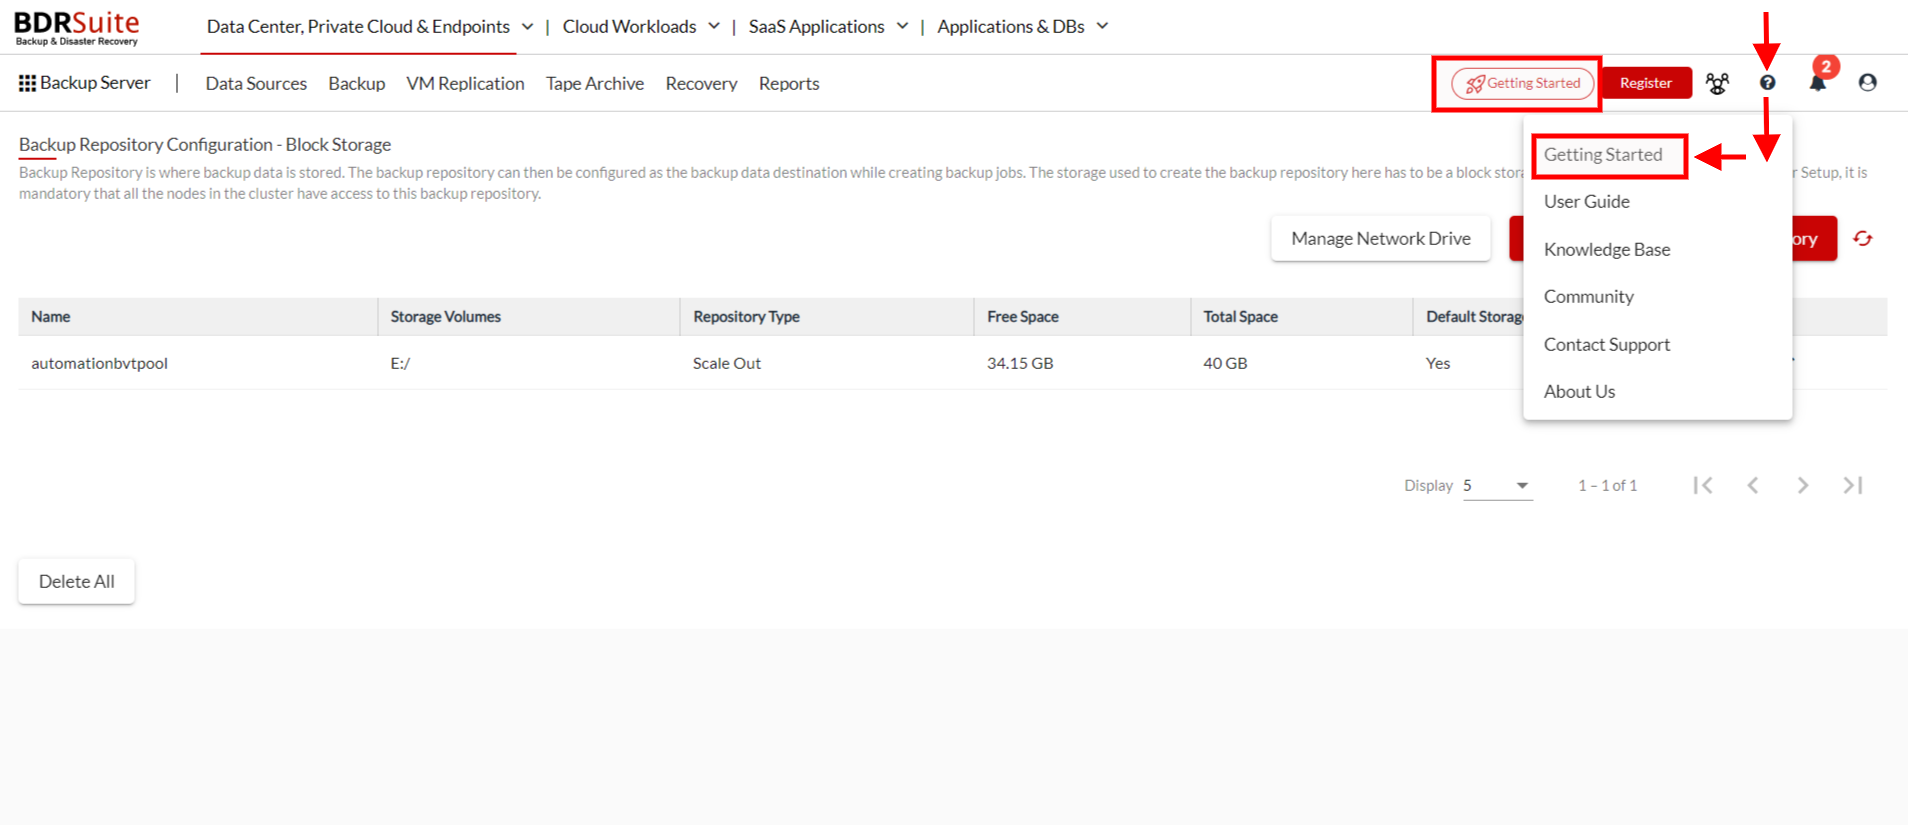Open the notifications bell icon
The image size is (1908, 825).
1818,83
